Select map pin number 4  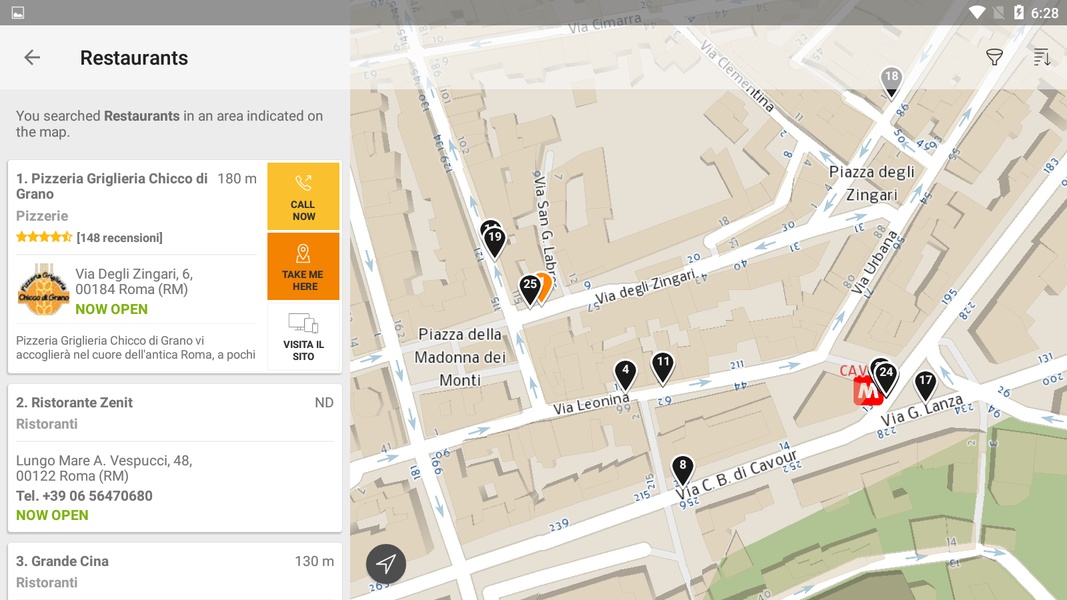coord(625,375)
